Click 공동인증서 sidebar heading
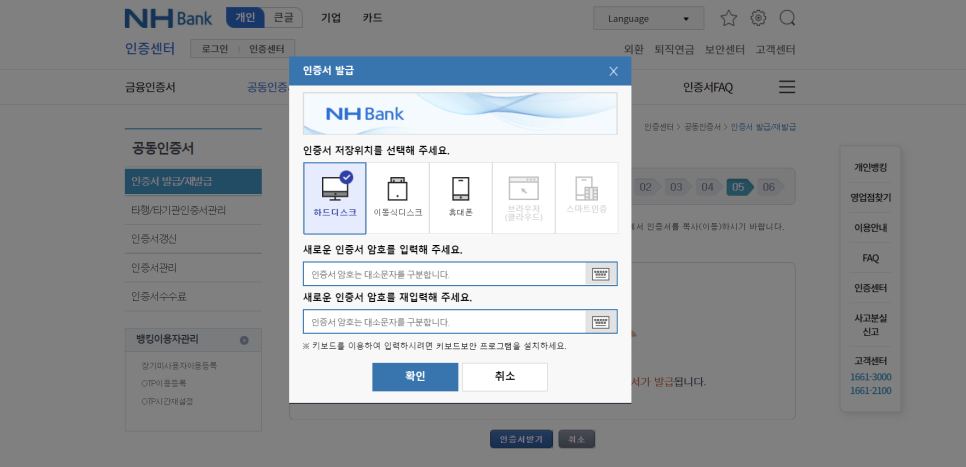966x467 pixels. pyautogui.click(x=163, y=148)
